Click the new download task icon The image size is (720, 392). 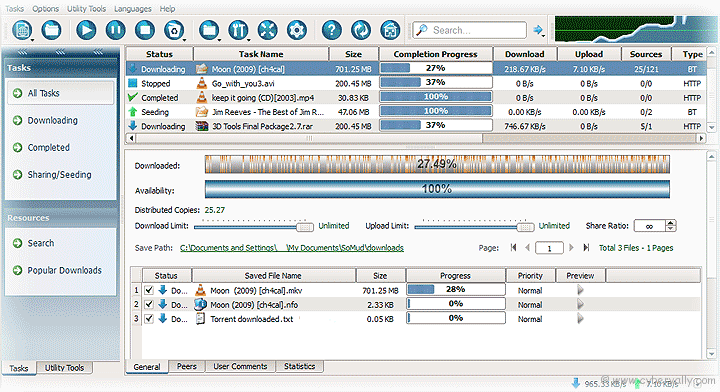pyautogui.click(x=22, y=30)
